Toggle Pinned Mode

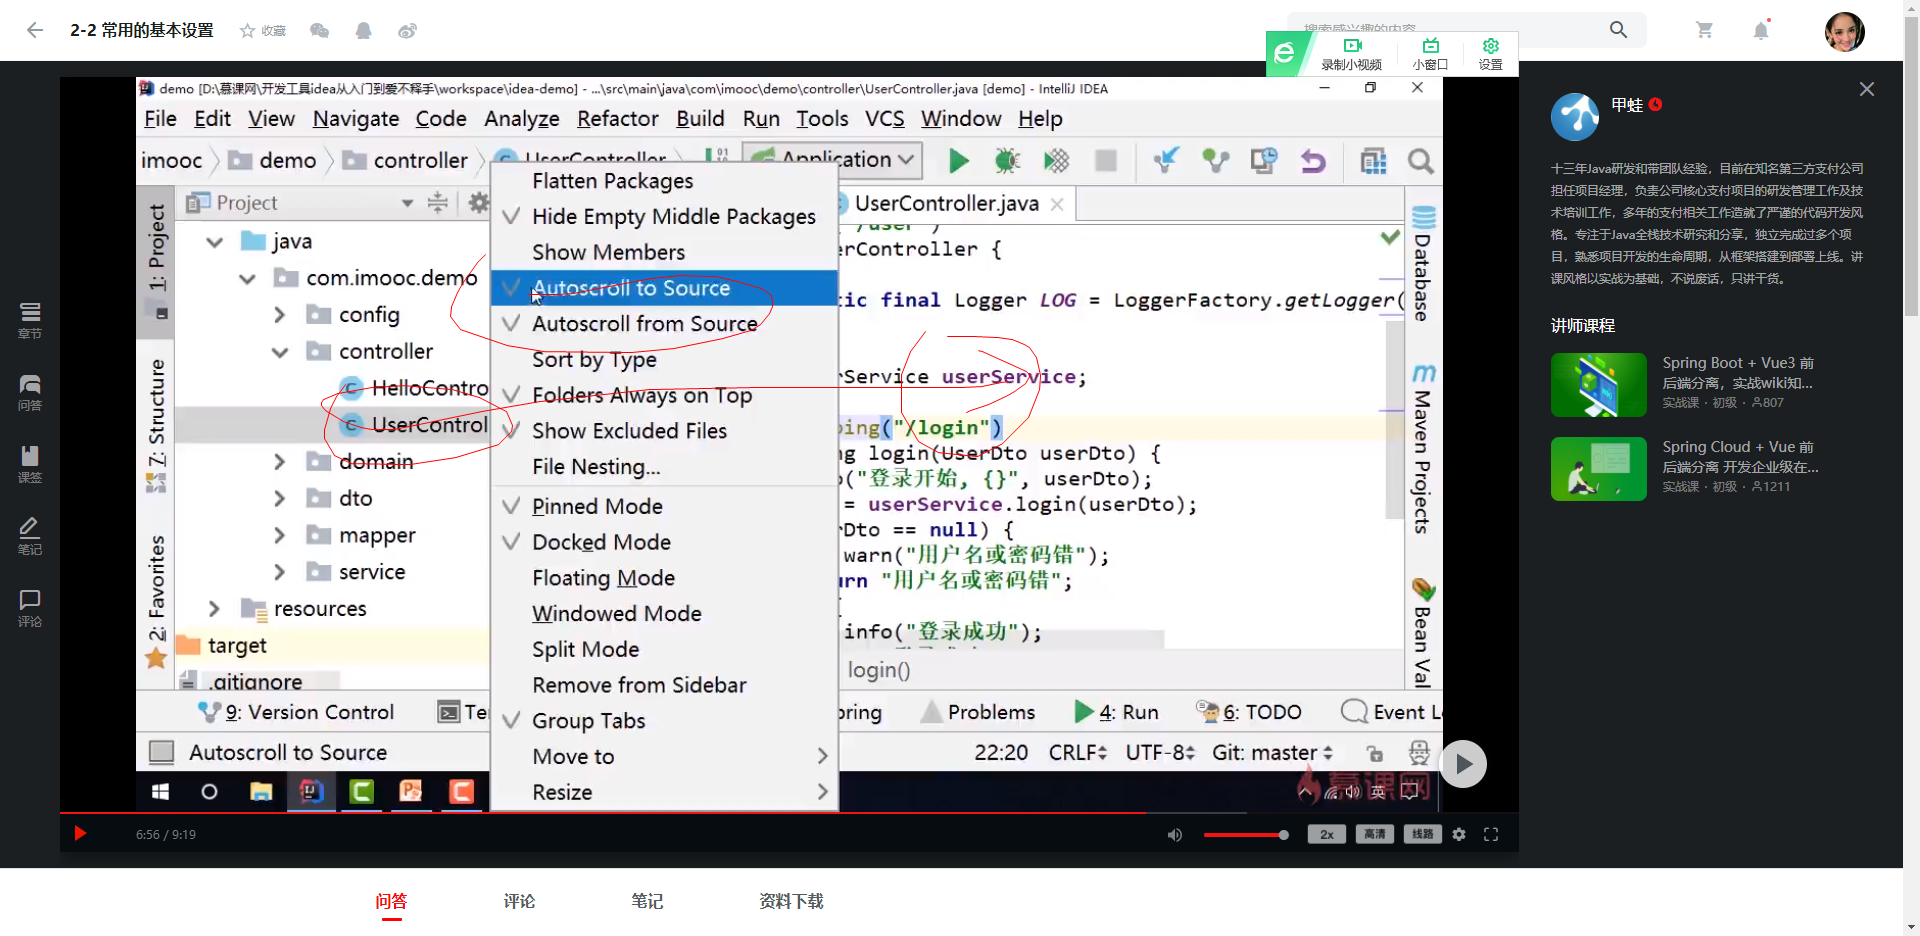point(664,506)
